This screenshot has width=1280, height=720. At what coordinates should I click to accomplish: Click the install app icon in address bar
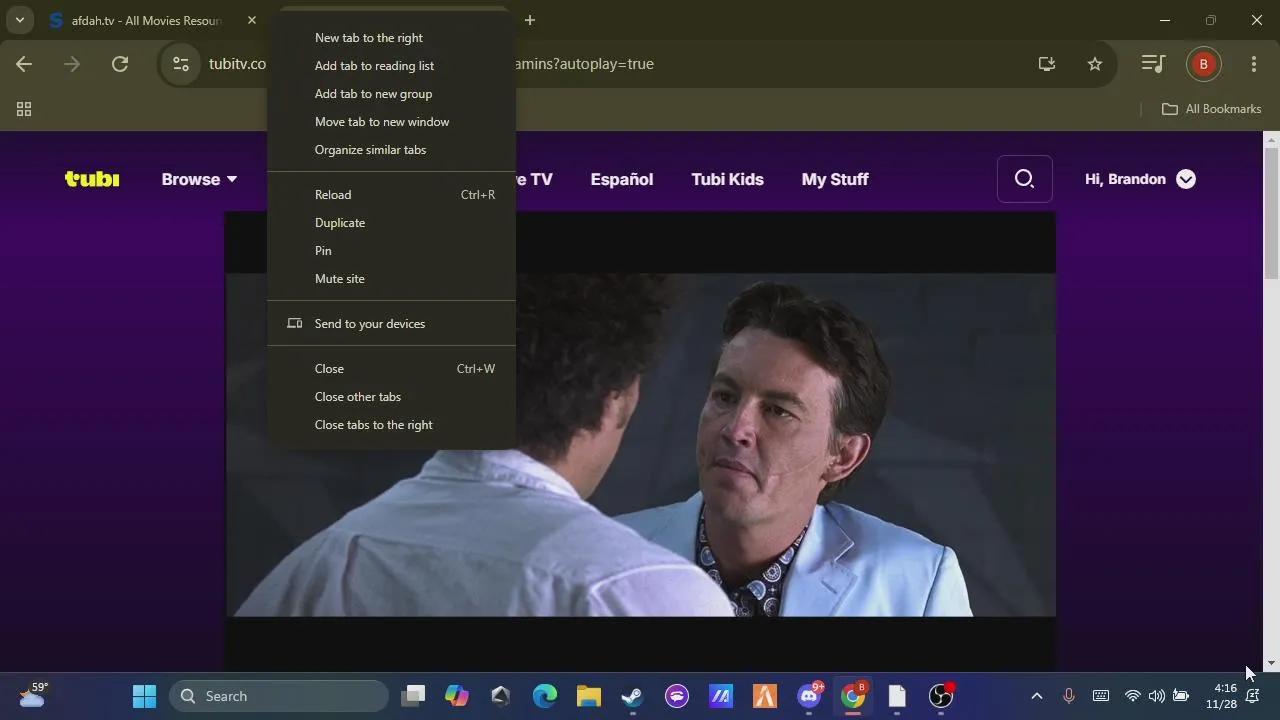click(x=1047, y=64)
